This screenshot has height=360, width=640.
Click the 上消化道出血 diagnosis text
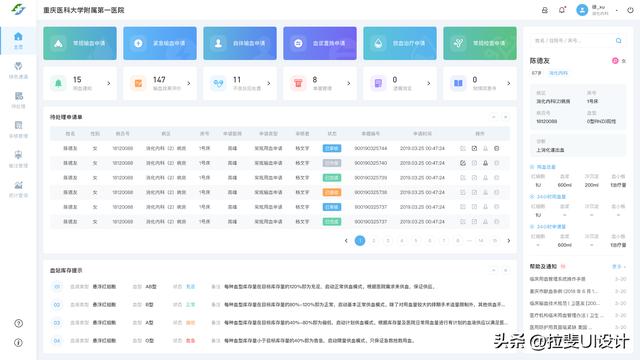click(x=550, y=150)
